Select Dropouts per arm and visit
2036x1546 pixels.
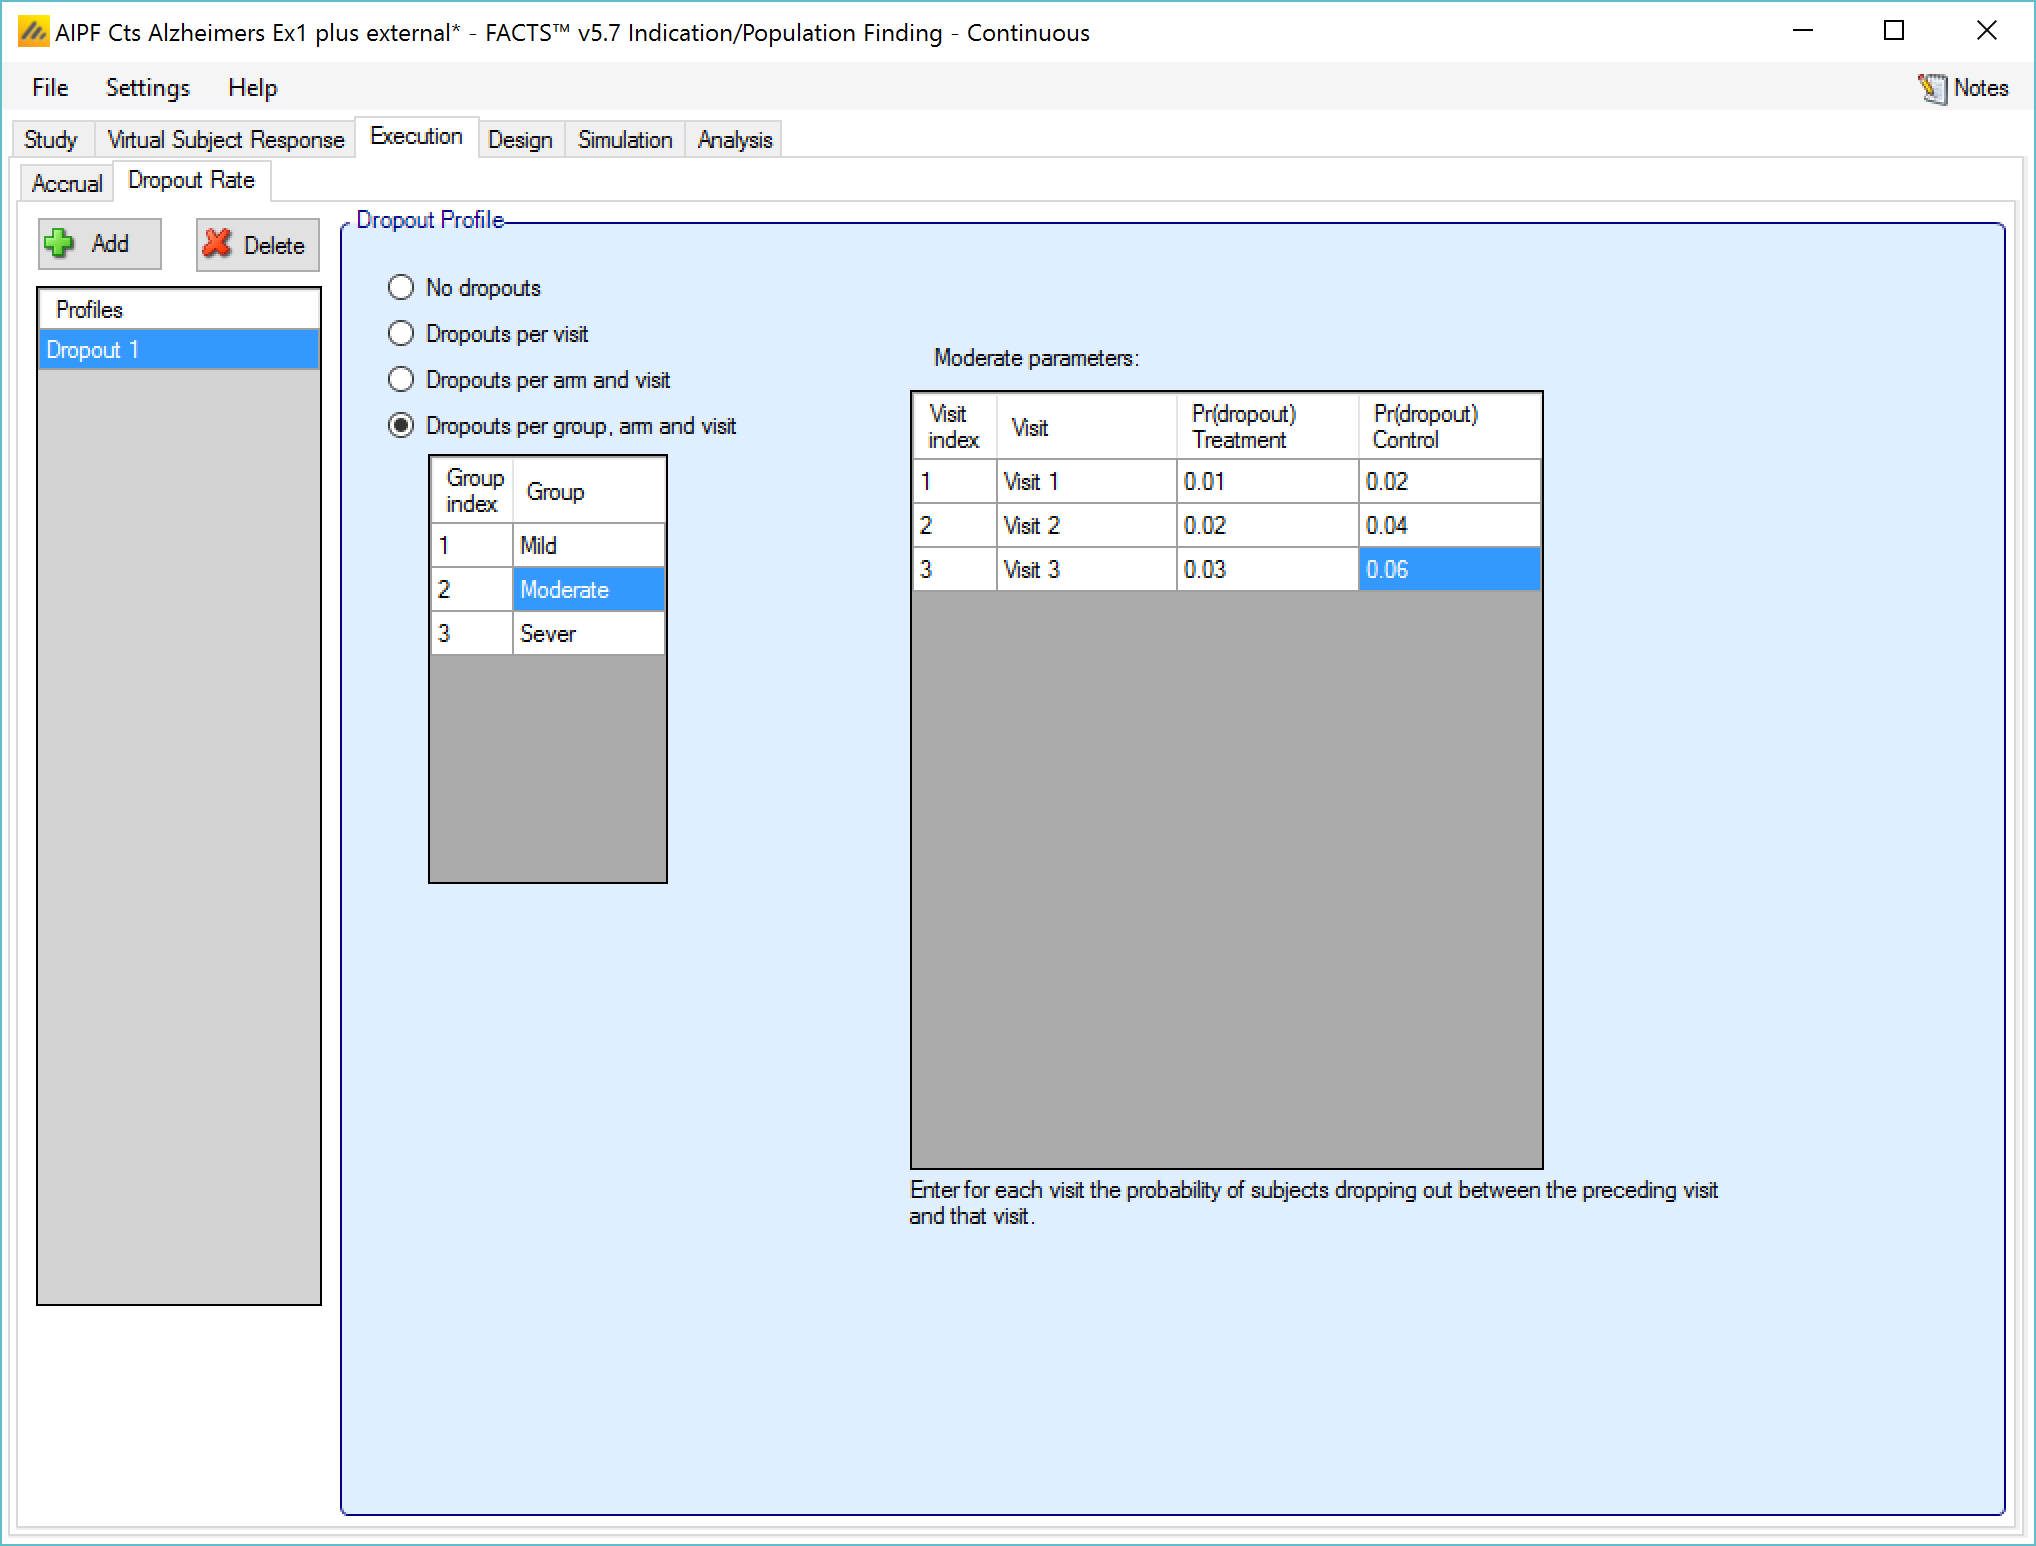[x=401, y=380]
